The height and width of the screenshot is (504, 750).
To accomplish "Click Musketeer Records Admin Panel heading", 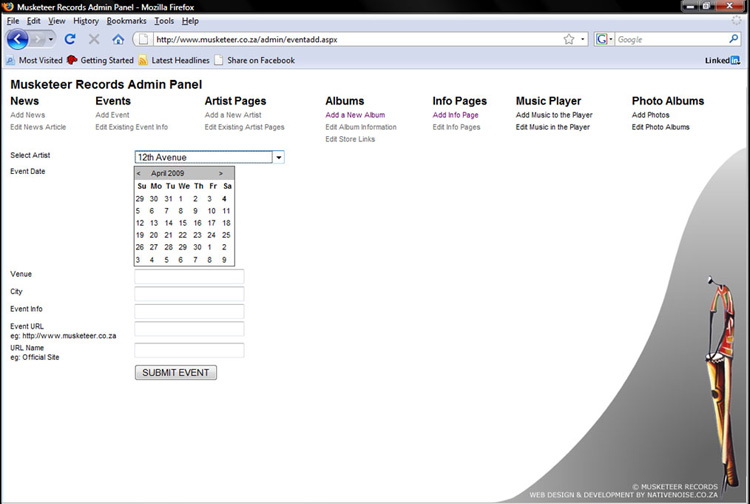I will pyautogui.click(x=106, y=85).
